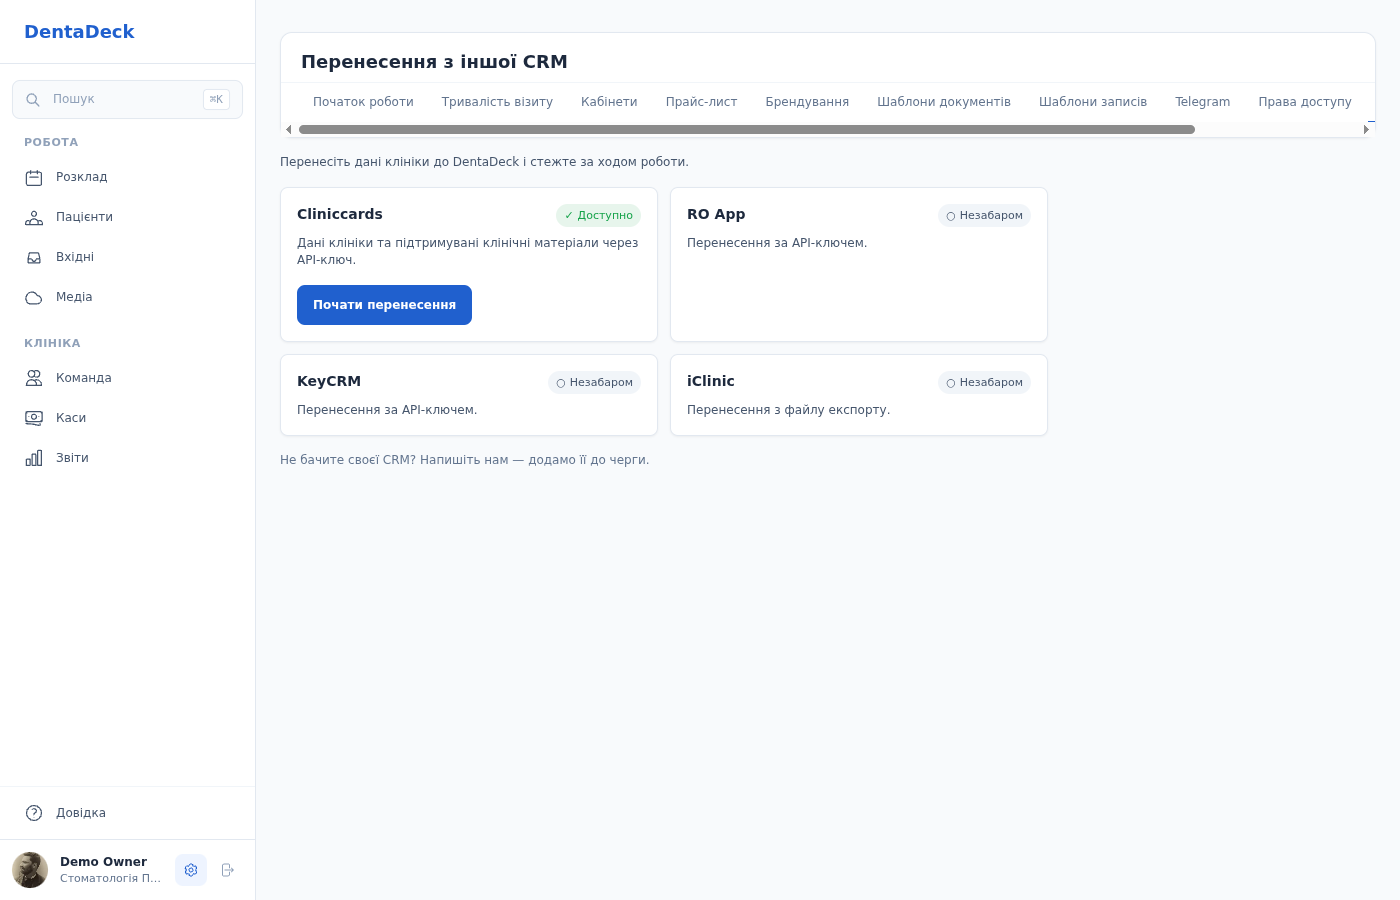Click the Перенесення з іншої CRM heading
This screenshot has width=1400, height=900.
point(434,62)
